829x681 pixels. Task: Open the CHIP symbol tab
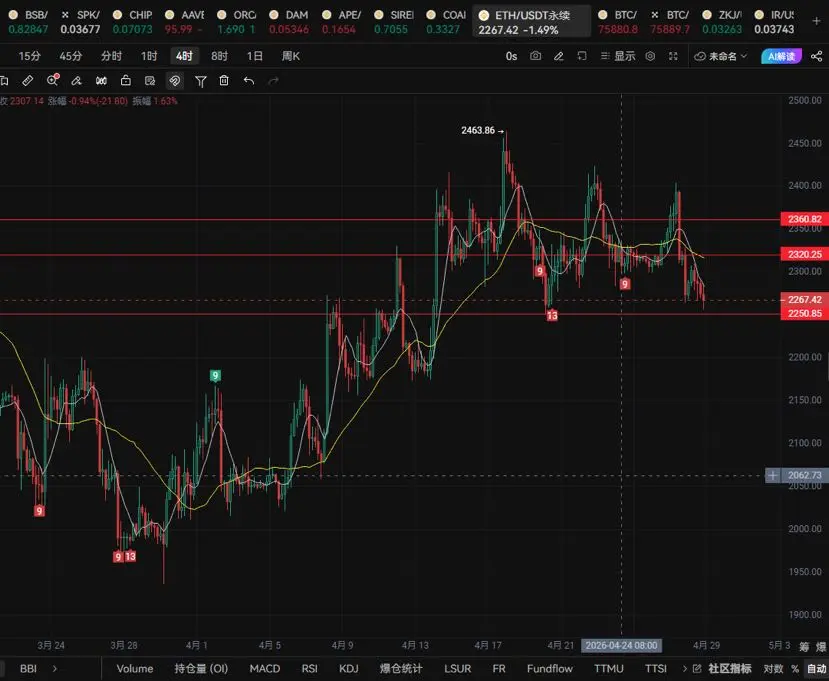(x=132, y=22)
